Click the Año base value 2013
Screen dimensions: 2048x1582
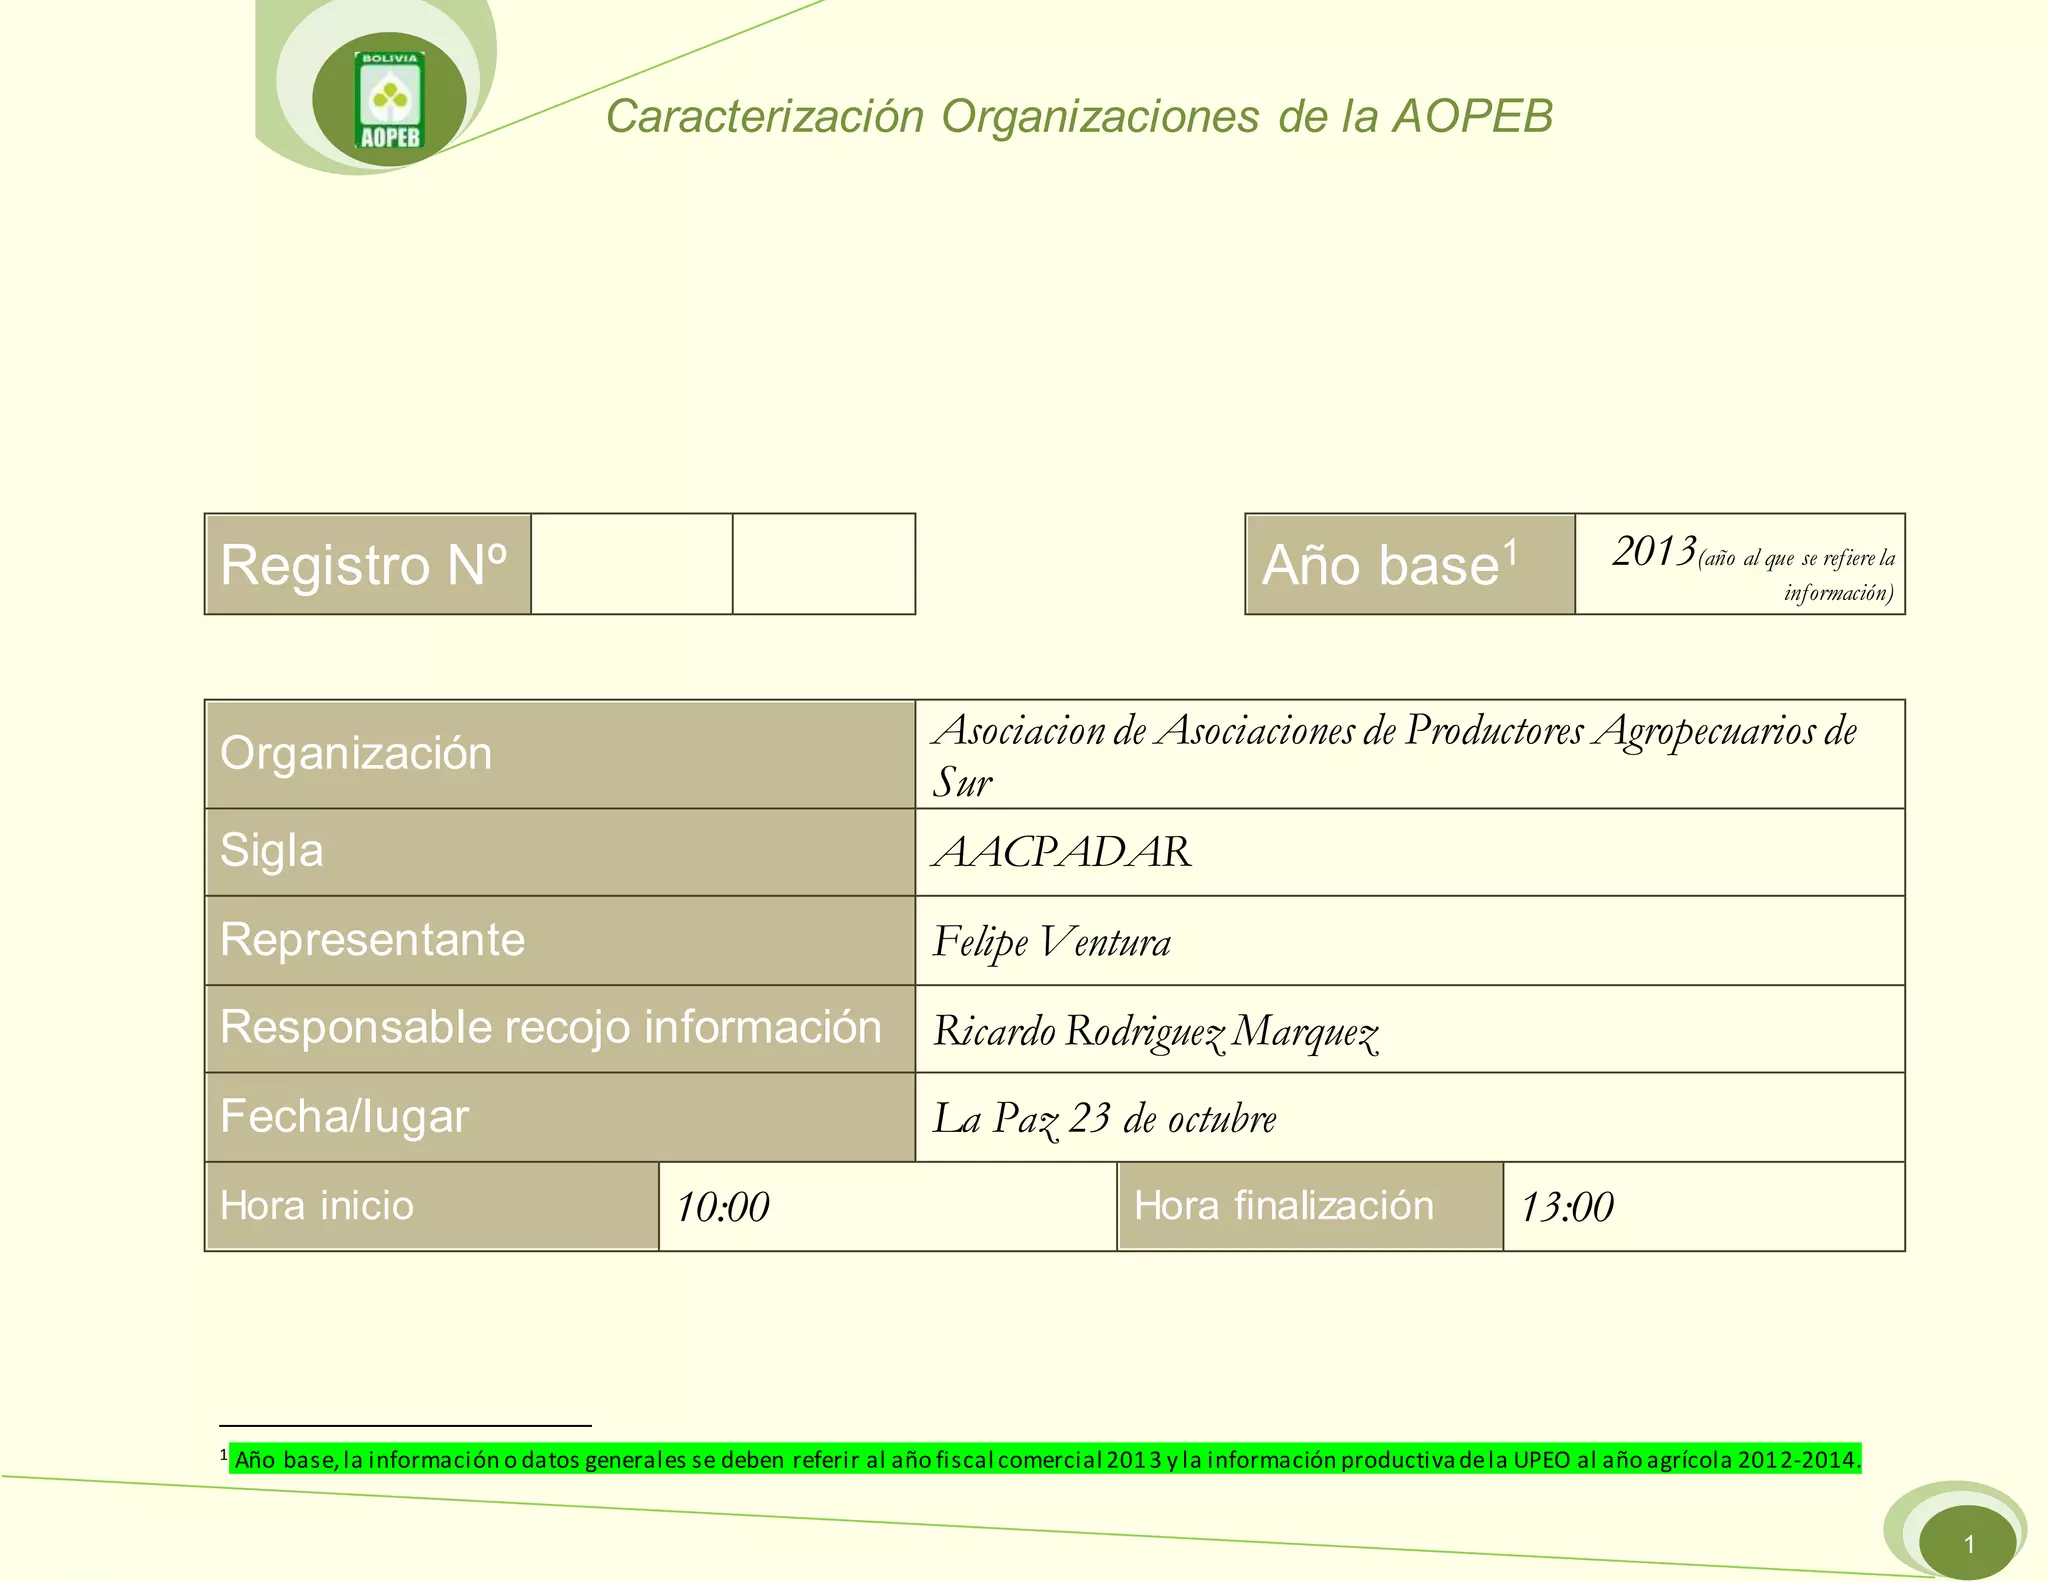[1654, 552]
